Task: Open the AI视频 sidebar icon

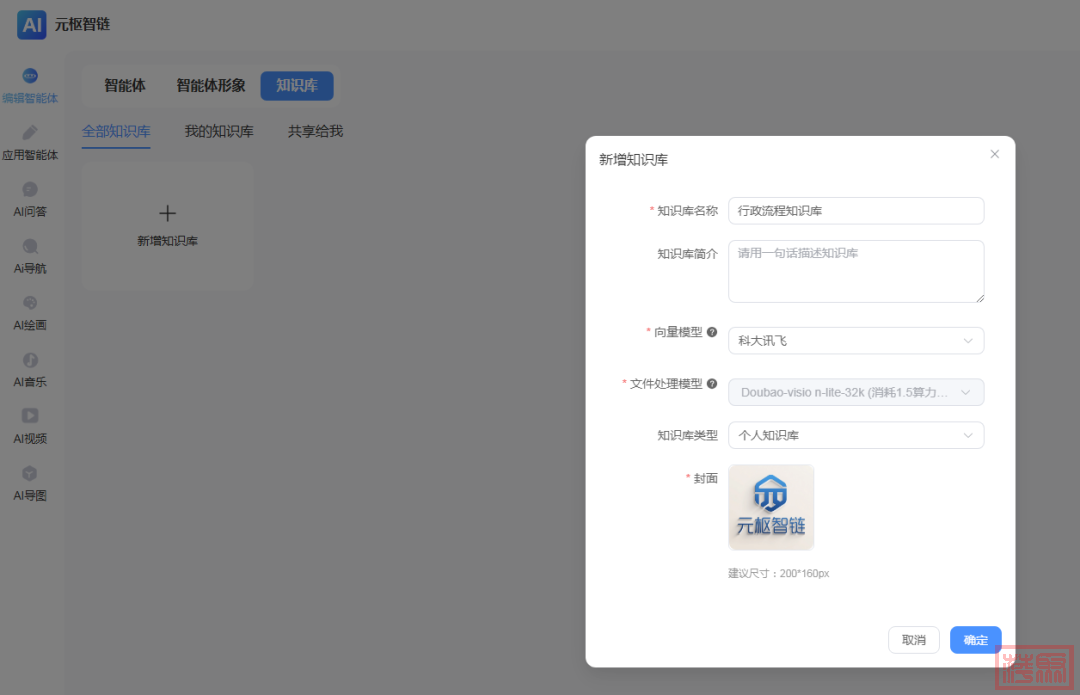Action: click(x=30, y=416)
